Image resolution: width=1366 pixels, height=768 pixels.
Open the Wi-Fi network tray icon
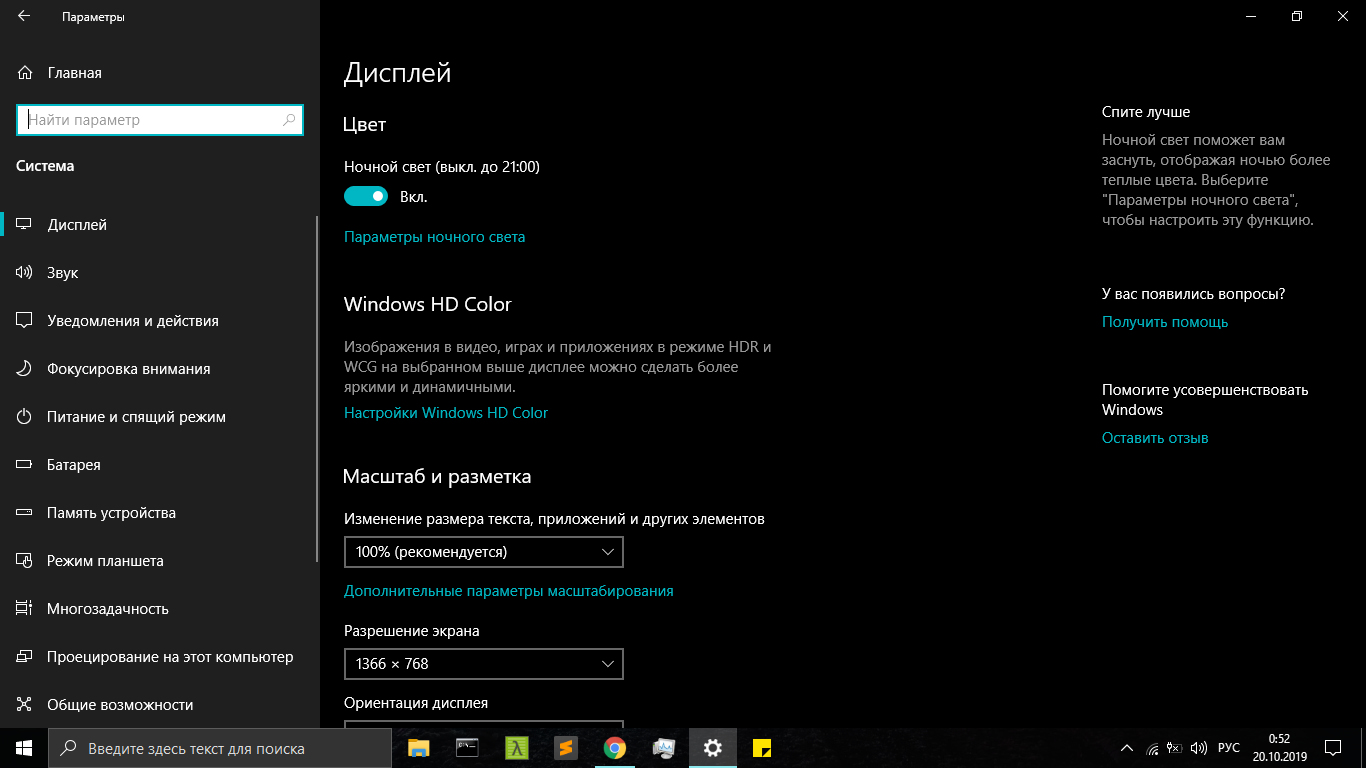pos(1152,748)
